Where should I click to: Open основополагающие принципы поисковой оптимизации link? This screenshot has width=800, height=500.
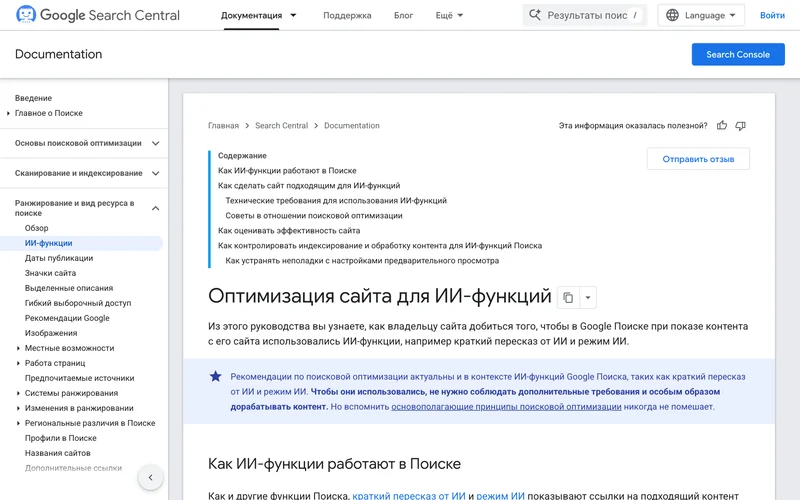coord(506,407)
